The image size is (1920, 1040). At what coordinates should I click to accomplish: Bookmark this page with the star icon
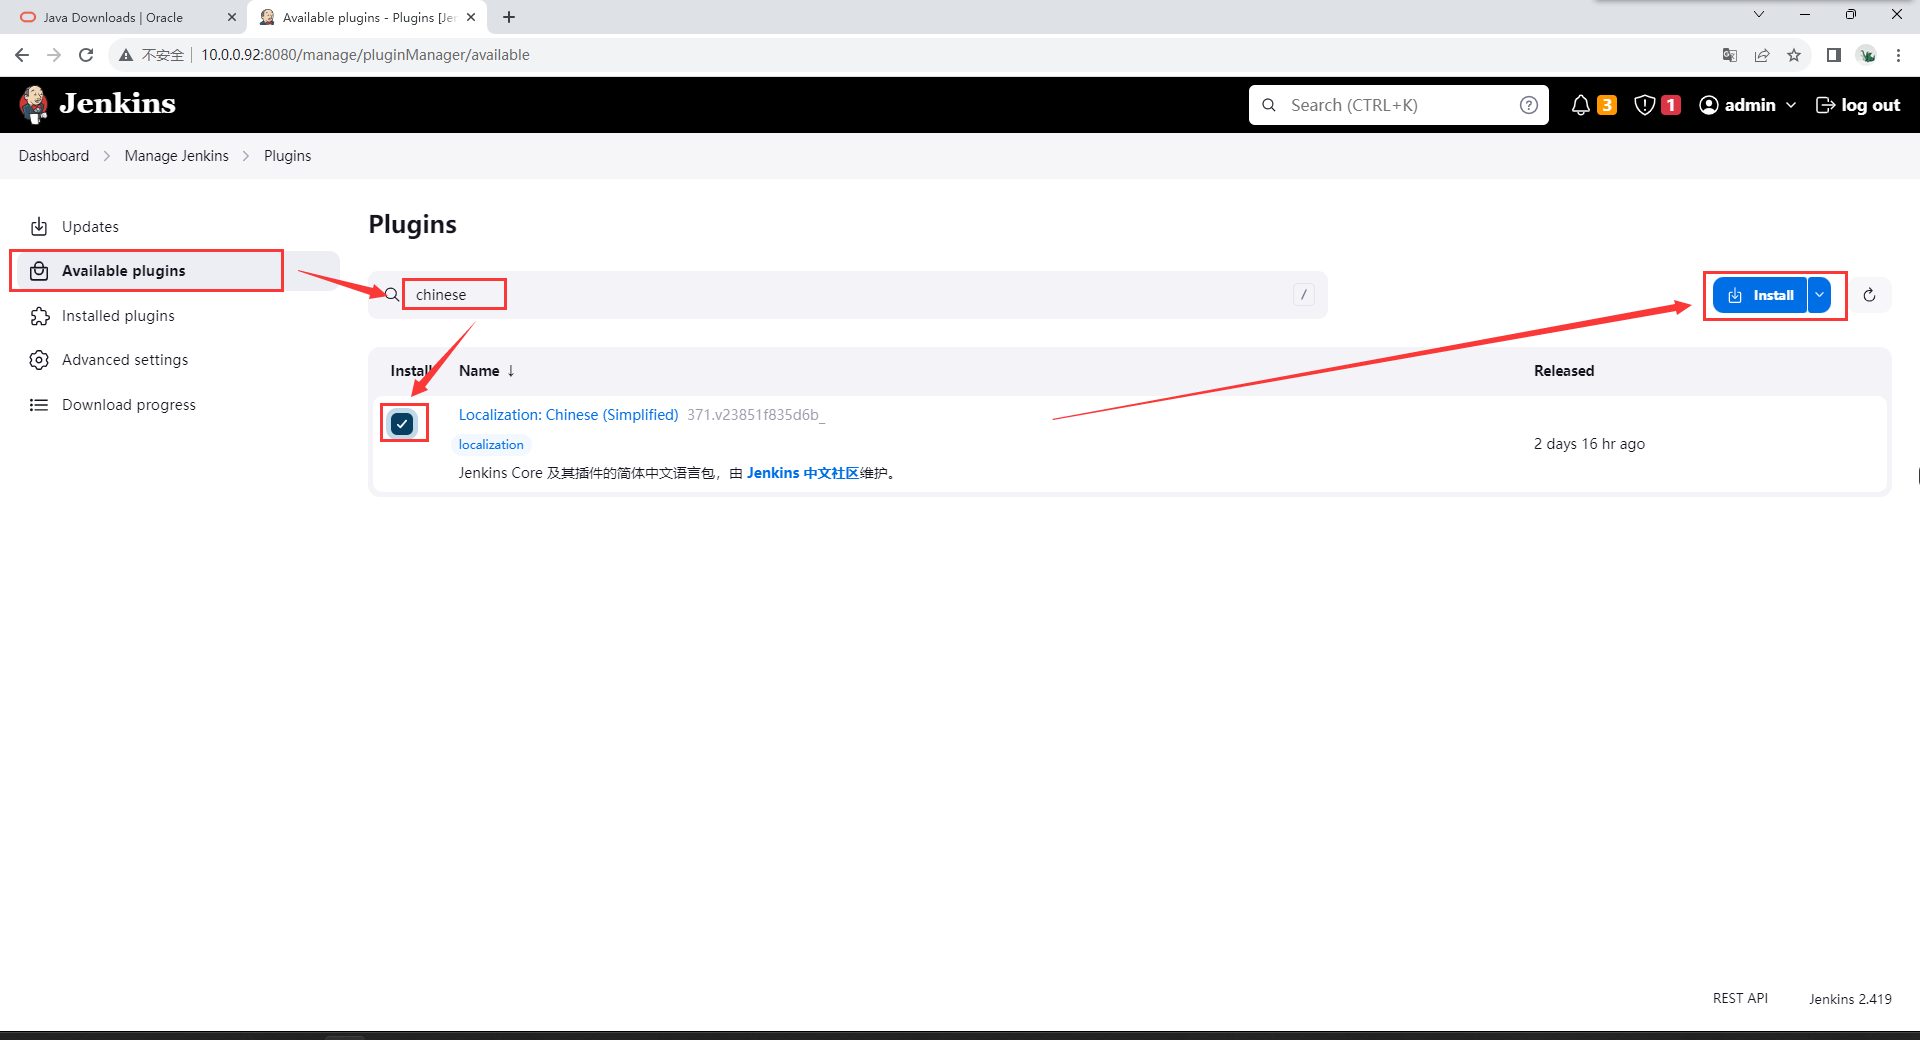coord(1794,55)
